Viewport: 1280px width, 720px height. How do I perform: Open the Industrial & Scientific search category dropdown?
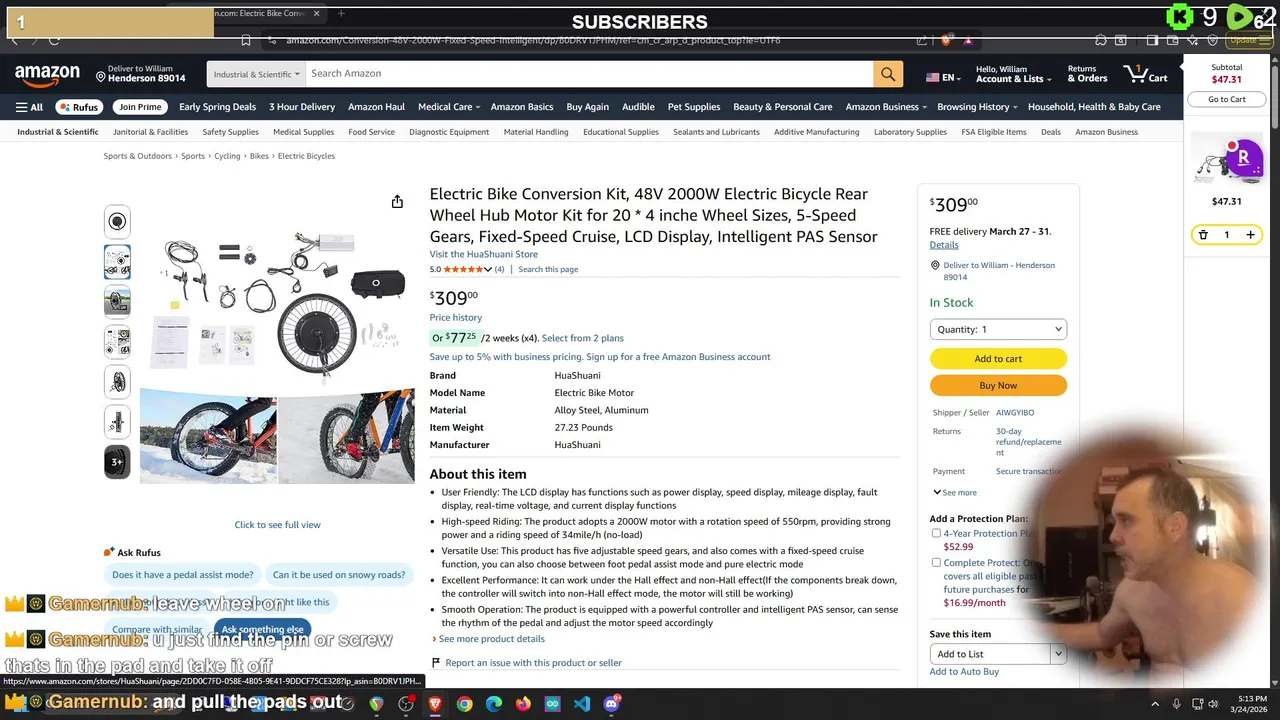(256, 74)
